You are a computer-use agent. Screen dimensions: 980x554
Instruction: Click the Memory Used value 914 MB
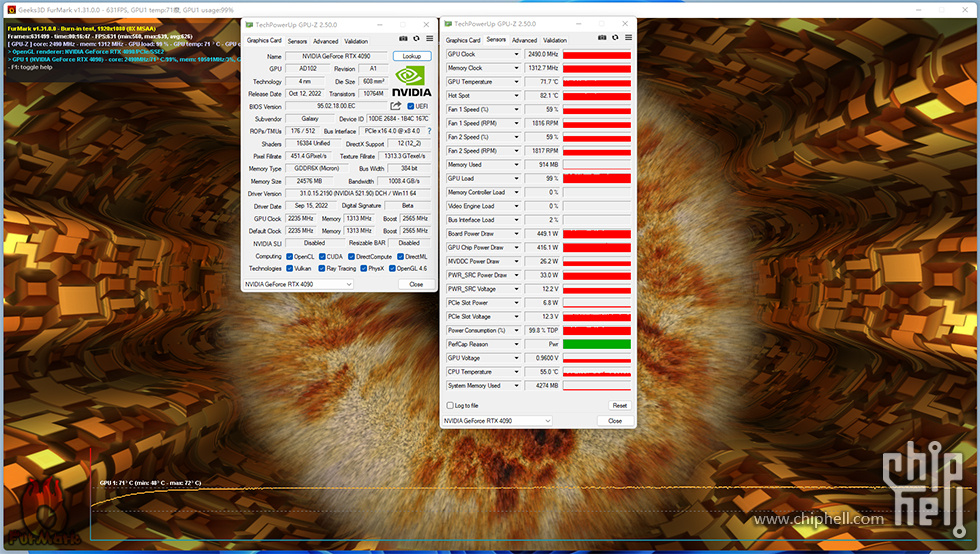click(x=542, y=164)
